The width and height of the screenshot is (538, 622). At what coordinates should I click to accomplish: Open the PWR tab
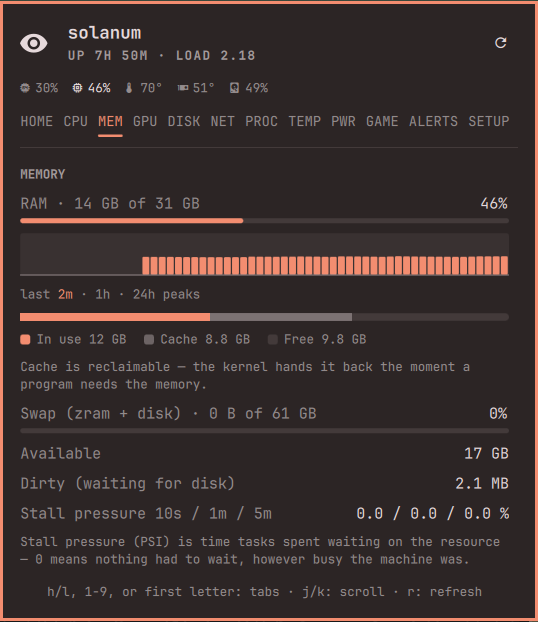pyautogui.click(x=343, y=121)
